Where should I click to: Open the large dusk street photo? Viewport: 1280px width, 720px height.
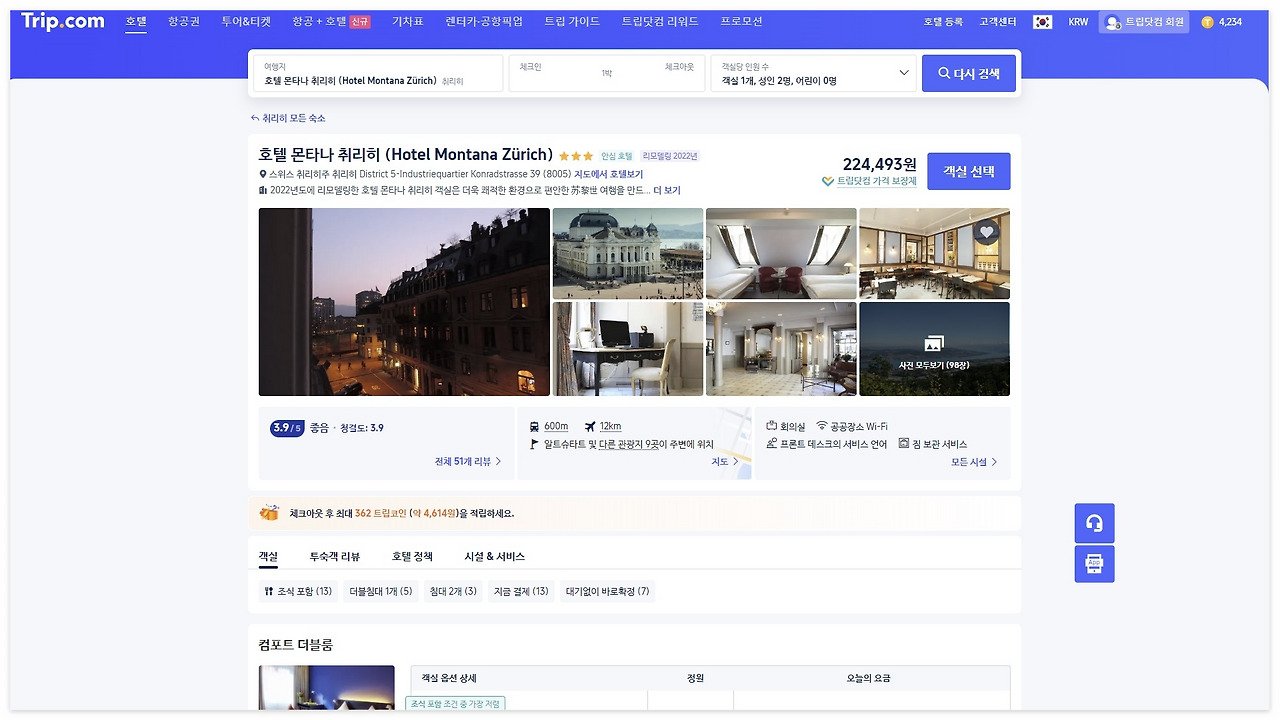(404, 302)
